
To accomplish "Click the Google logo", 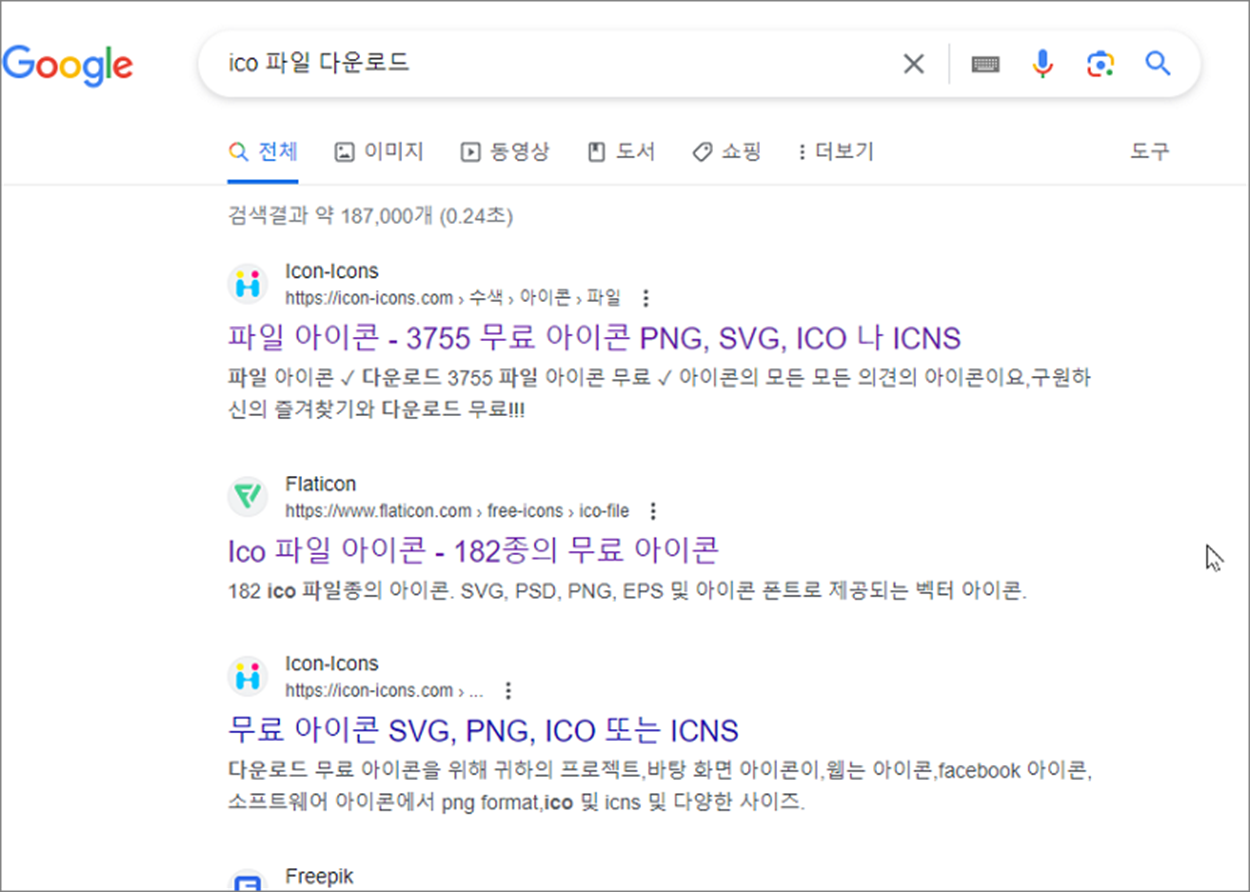I will point(68,65).
